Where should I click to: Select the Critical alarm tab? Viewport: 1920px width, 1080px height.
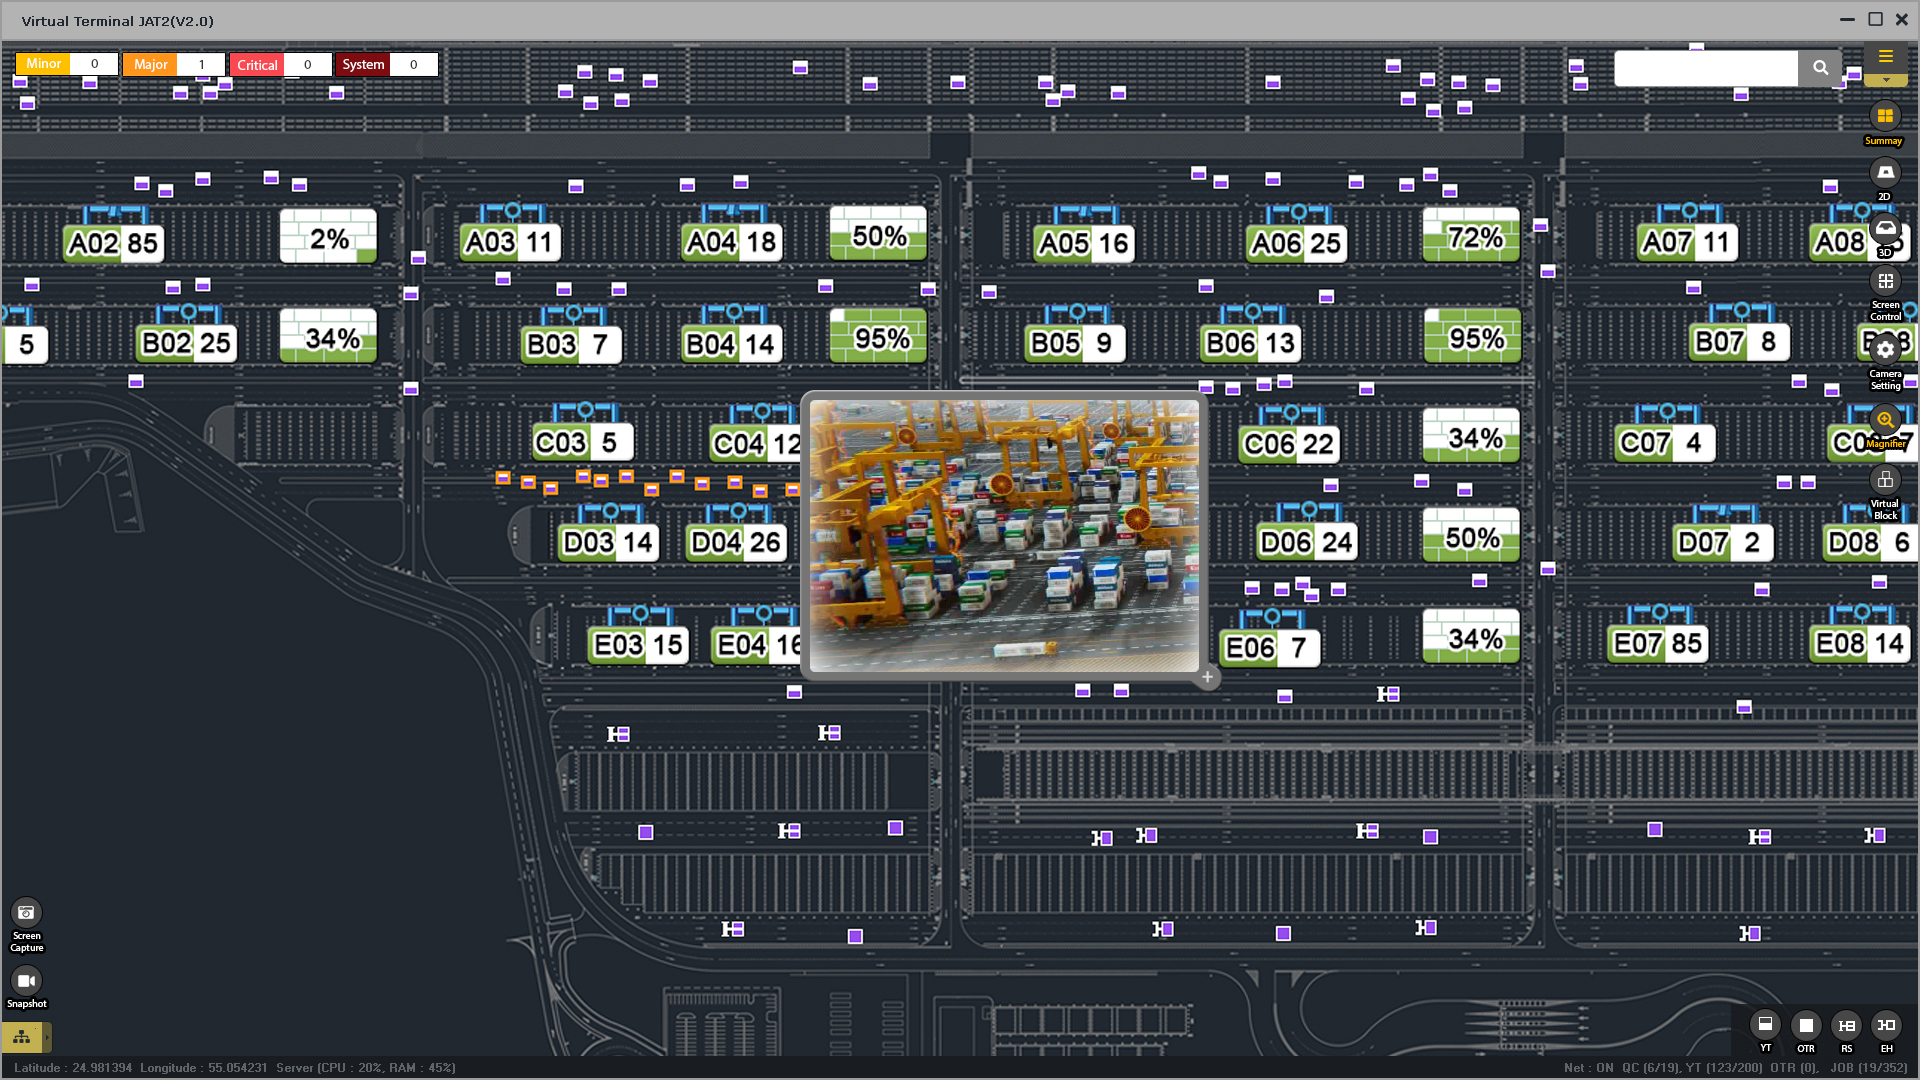[x=257, y=65]
